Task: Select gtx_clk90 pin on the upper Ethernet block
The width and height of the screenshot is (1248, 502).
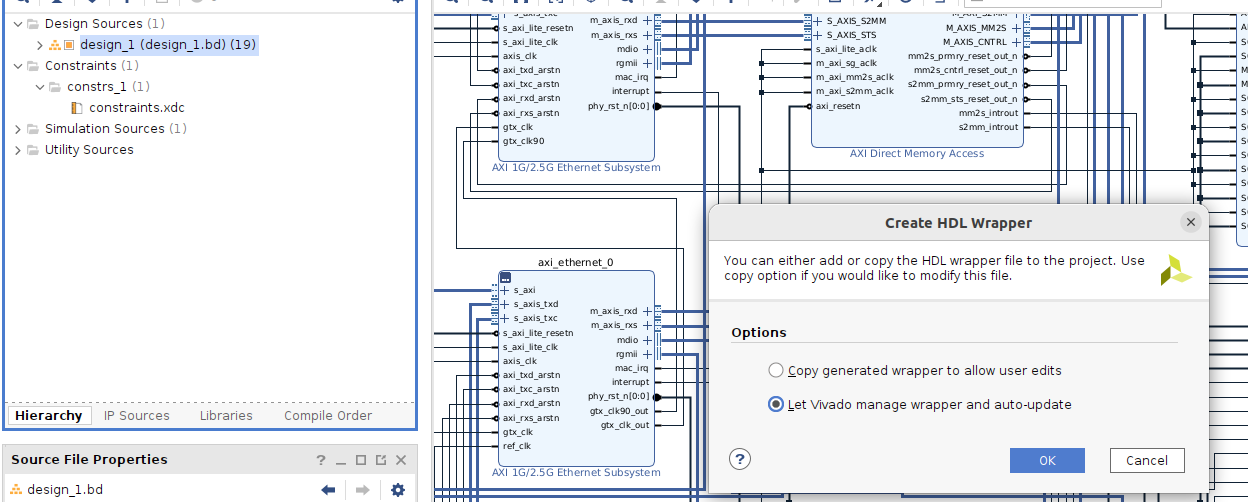Action: click(x=524, y=141)
